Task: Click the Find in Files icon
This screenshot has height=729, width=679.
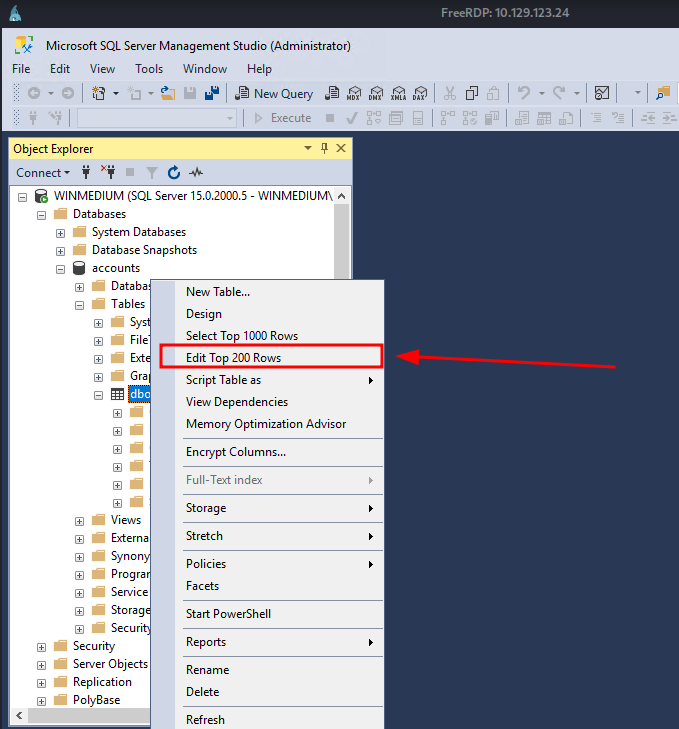Action: [663, 93]
